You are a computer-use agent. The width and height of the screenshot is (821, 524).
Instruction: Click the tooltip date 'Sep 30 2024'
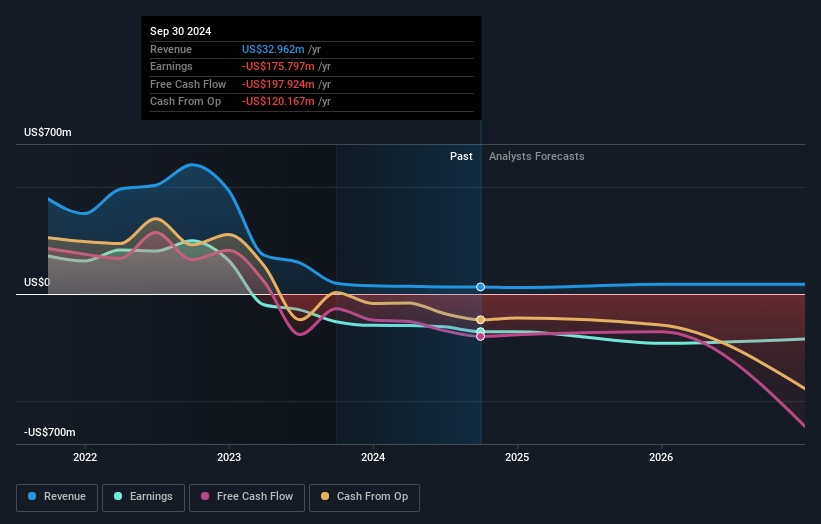coord(181,31)
